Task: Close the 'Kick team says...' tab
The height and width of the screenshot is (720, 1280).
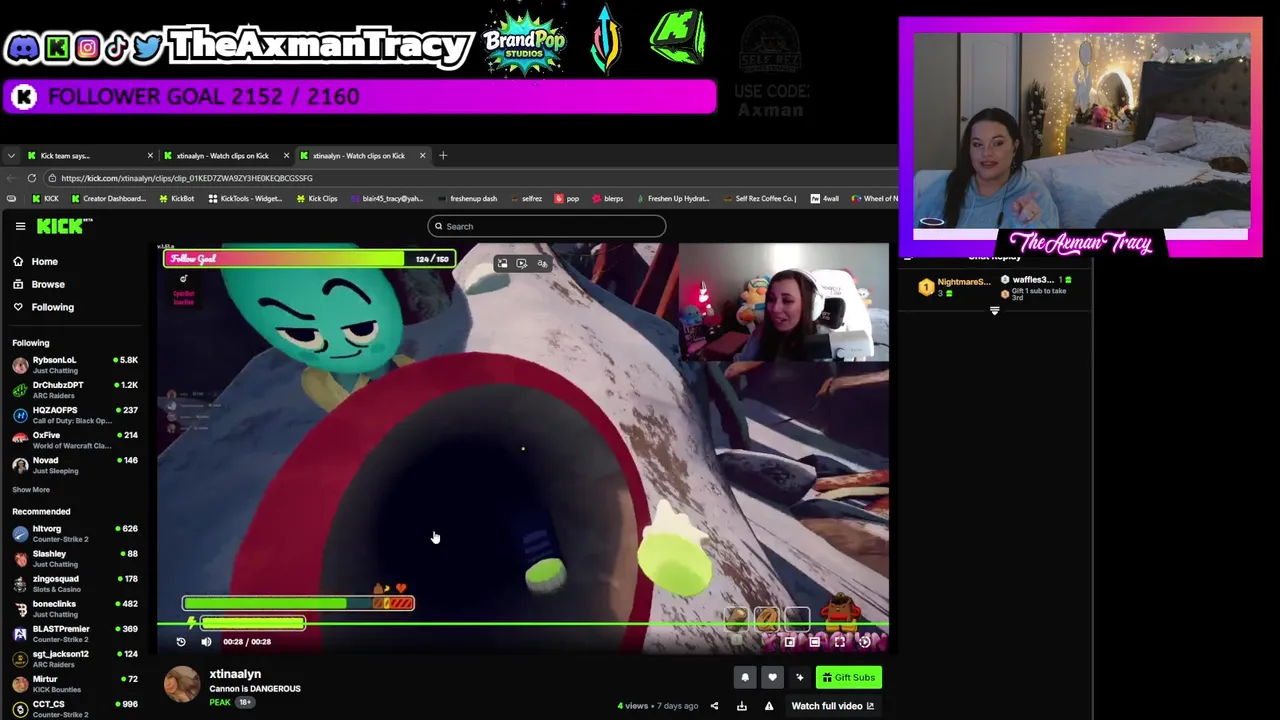Action: point(150,155)
